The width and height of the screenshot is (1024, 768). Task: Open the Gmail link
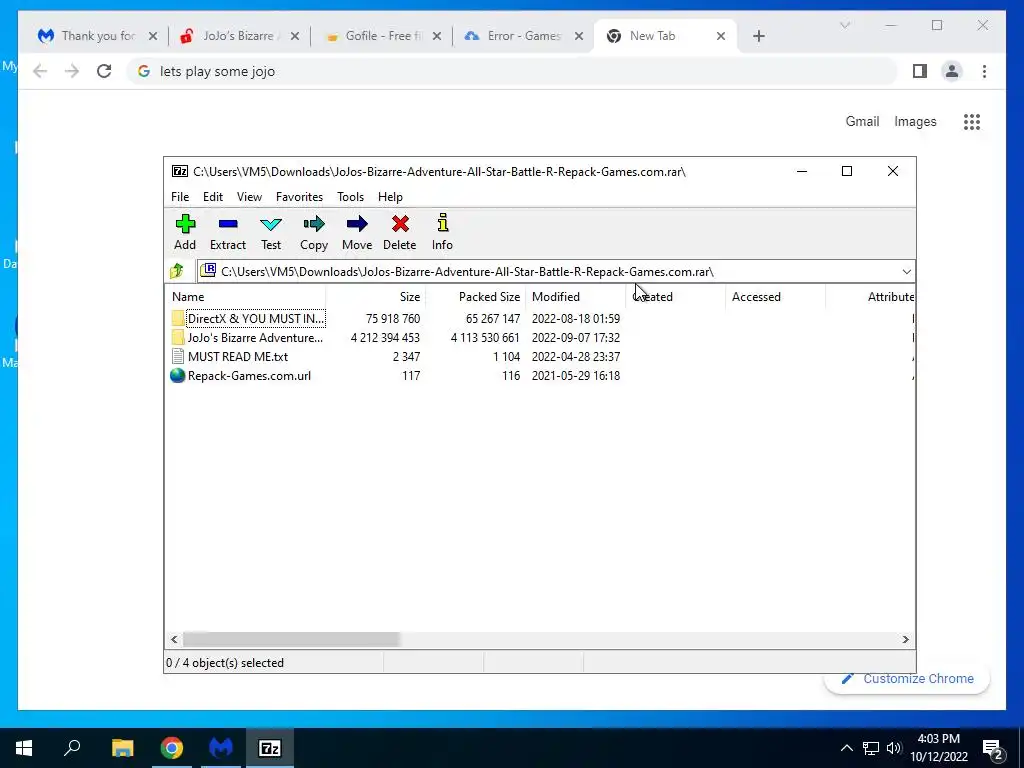pos(862,121)
